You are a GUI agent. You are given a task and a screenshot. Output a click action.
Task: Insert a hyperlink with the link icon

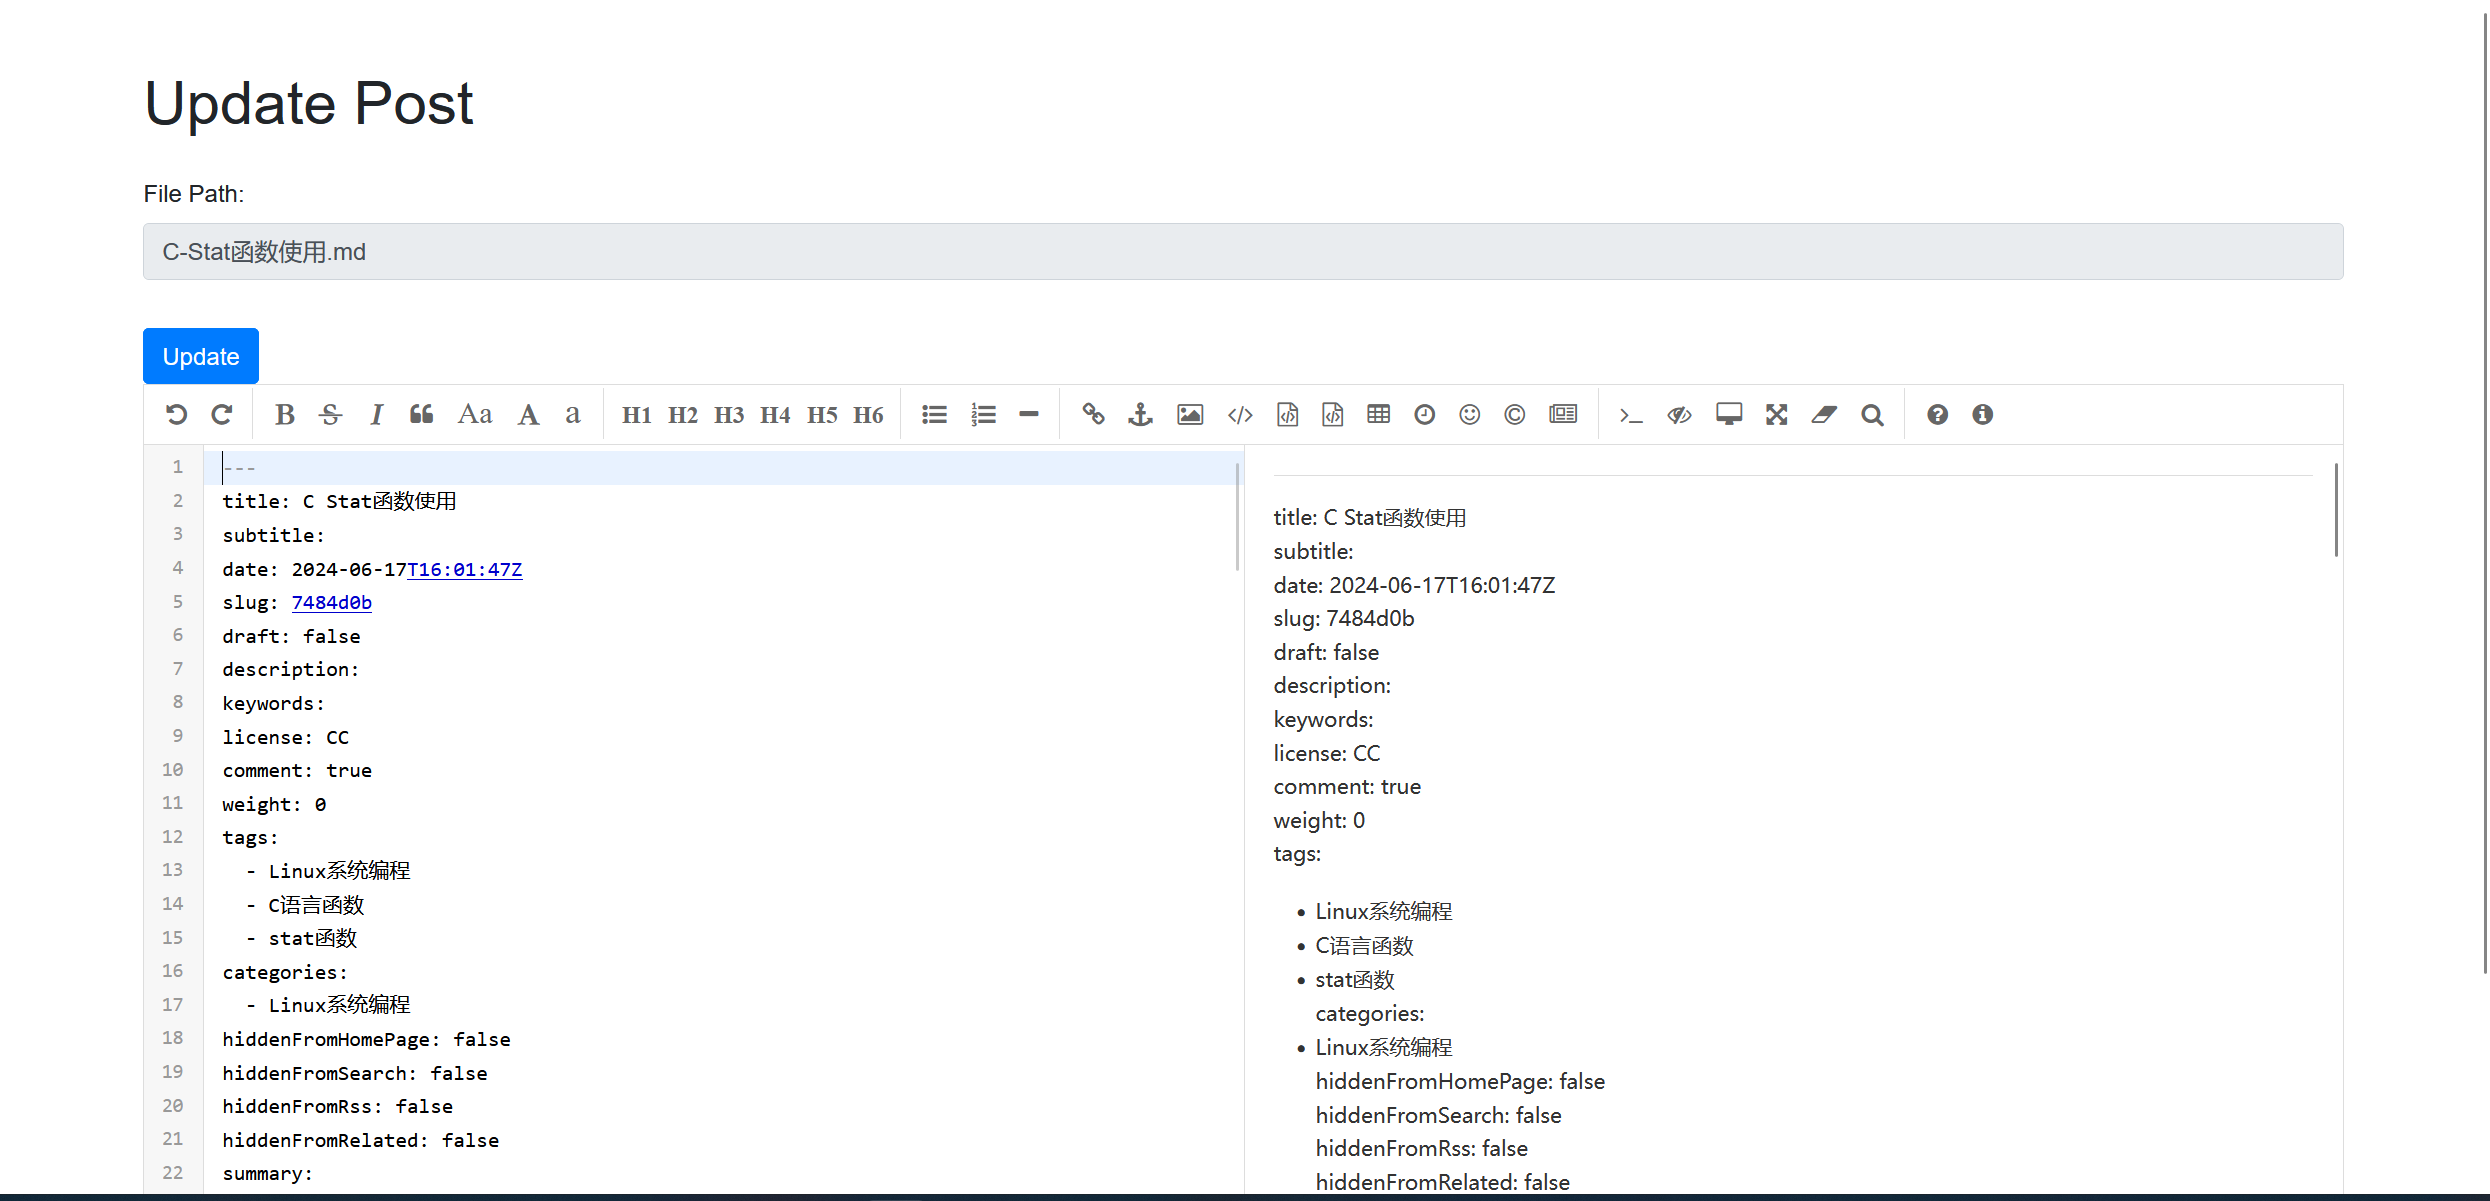(1093, 415)
